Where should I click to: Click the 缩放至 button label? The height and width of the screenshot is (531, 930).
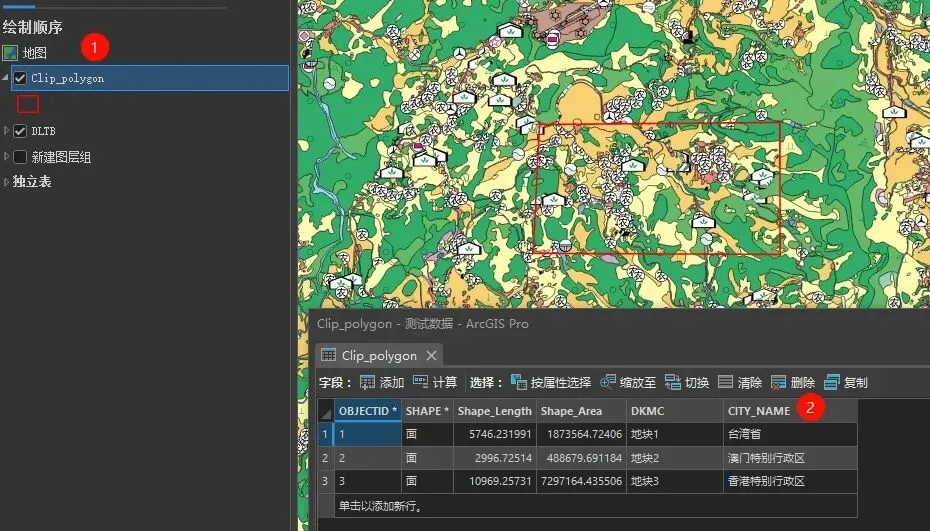click(638, 383)
